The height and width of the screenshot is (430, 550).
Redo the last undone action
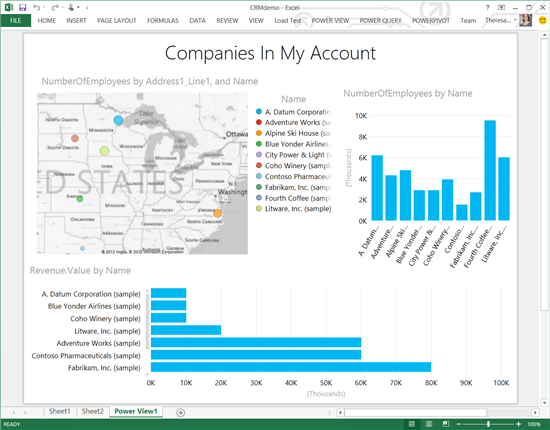pos(55,7)
